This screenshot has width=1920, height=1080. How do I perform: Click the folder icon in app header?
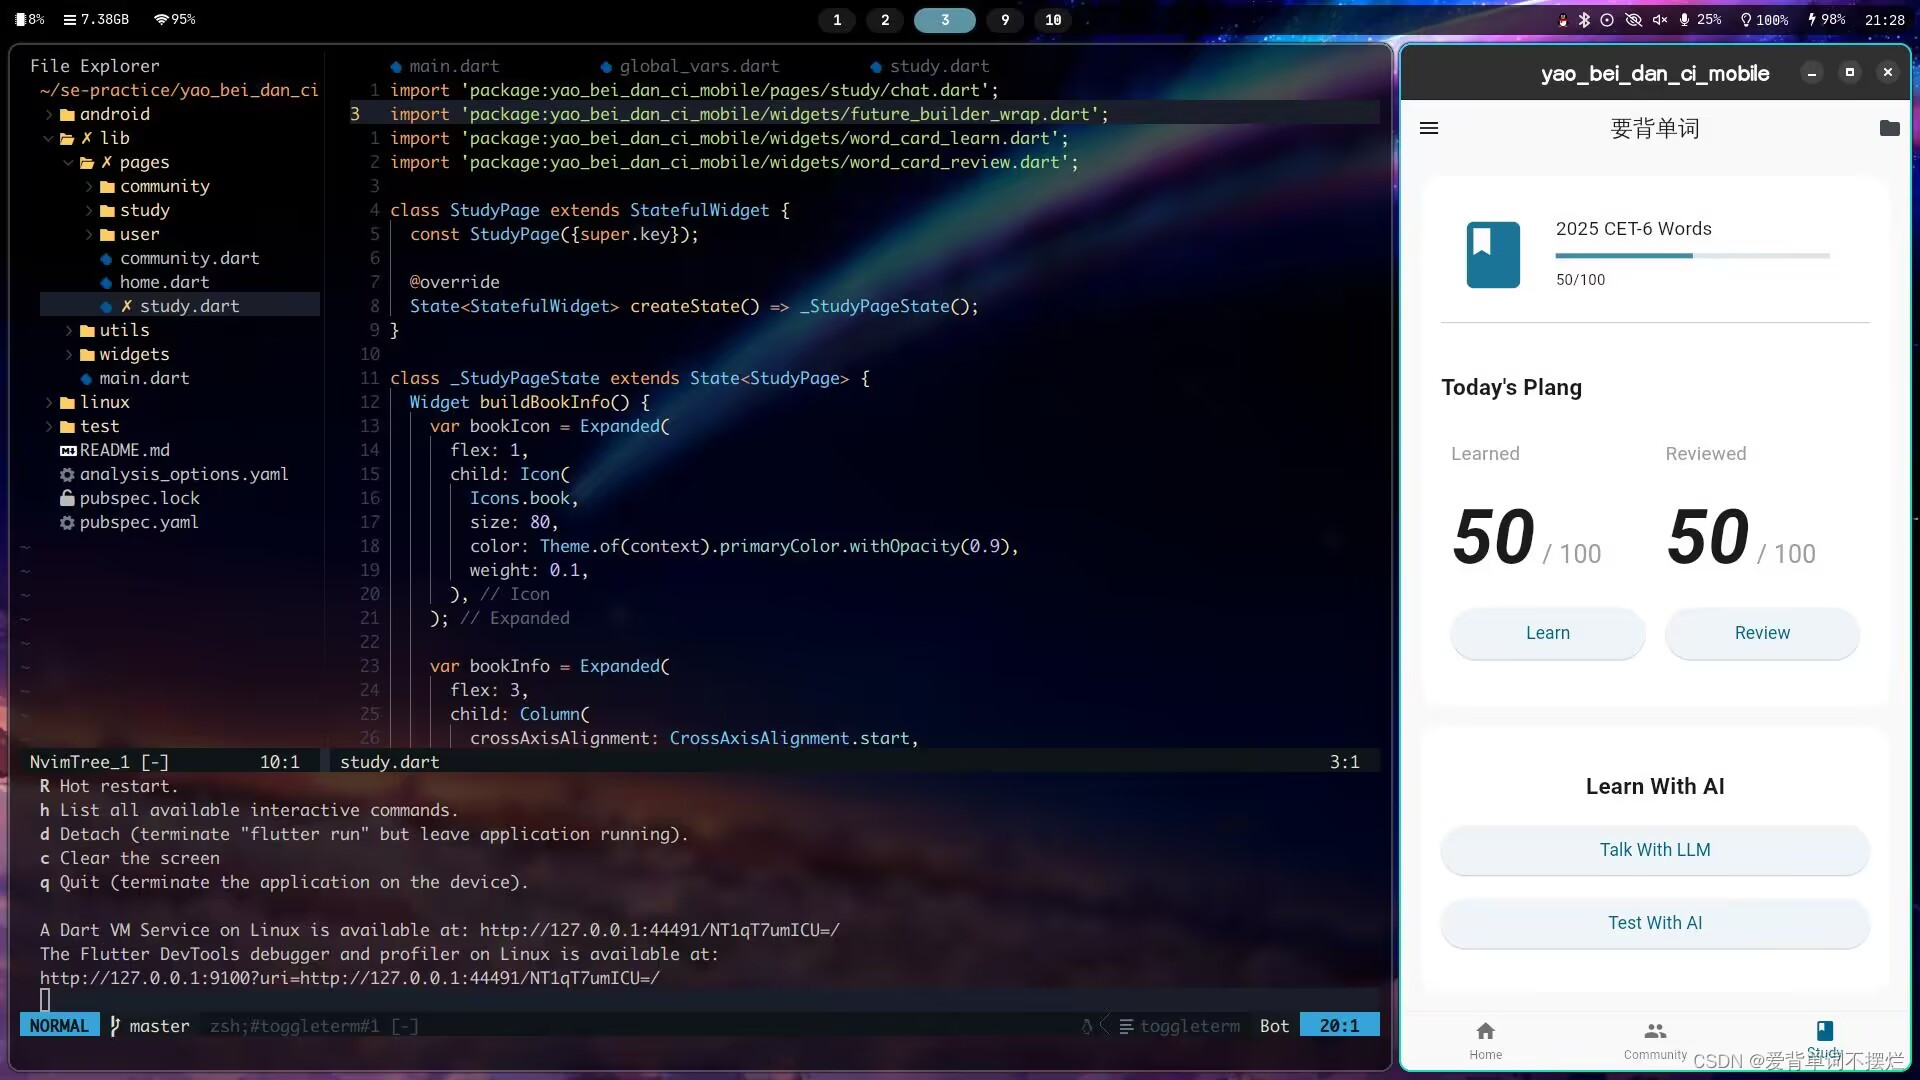pos(1889,128)
